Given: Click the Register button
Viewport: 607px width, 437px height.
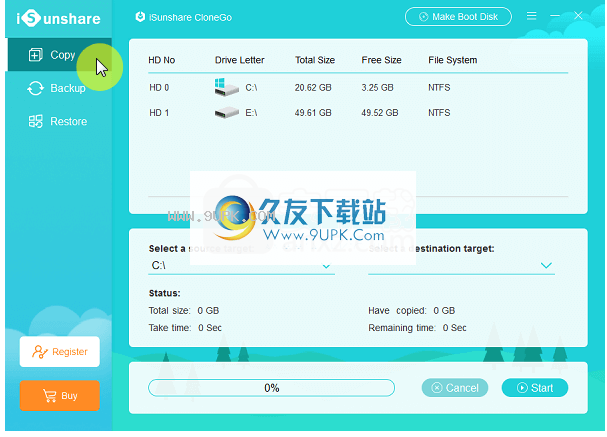Looking at the screenshot, I should pos(60,351).
